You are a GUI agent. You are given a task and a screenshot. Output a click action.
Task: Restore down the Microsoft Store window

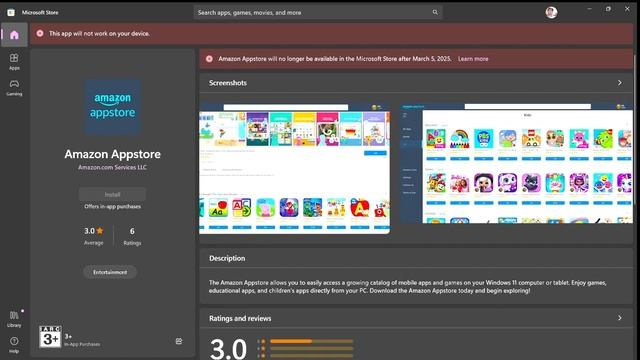tap(608, 9)
